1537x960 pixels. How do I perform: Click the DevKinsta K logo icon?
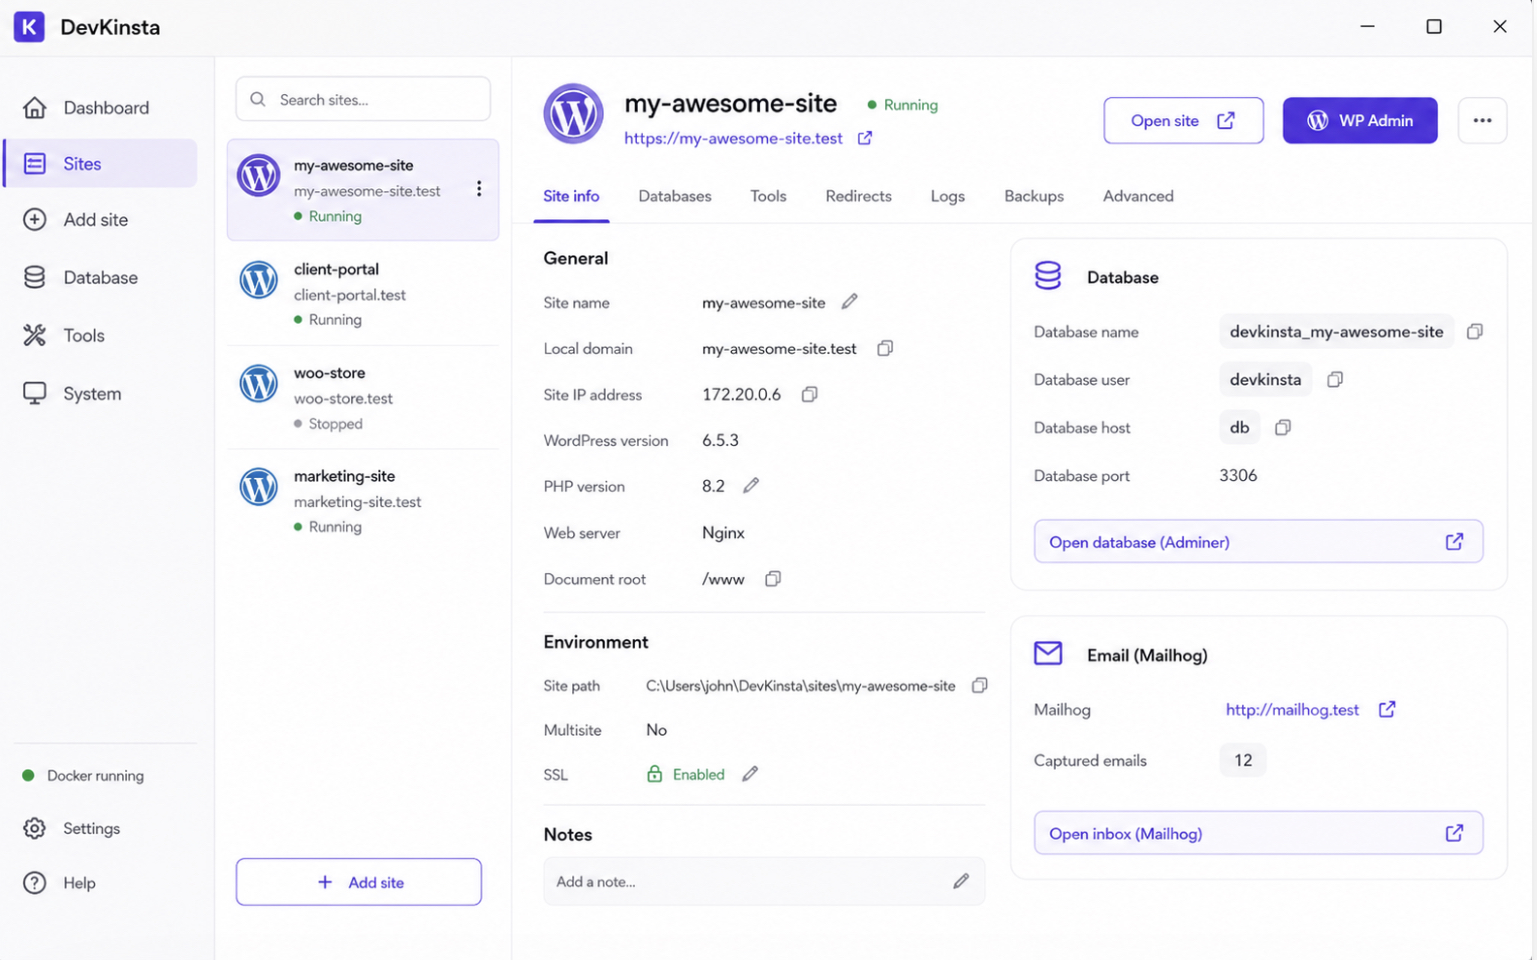[29, 27]
